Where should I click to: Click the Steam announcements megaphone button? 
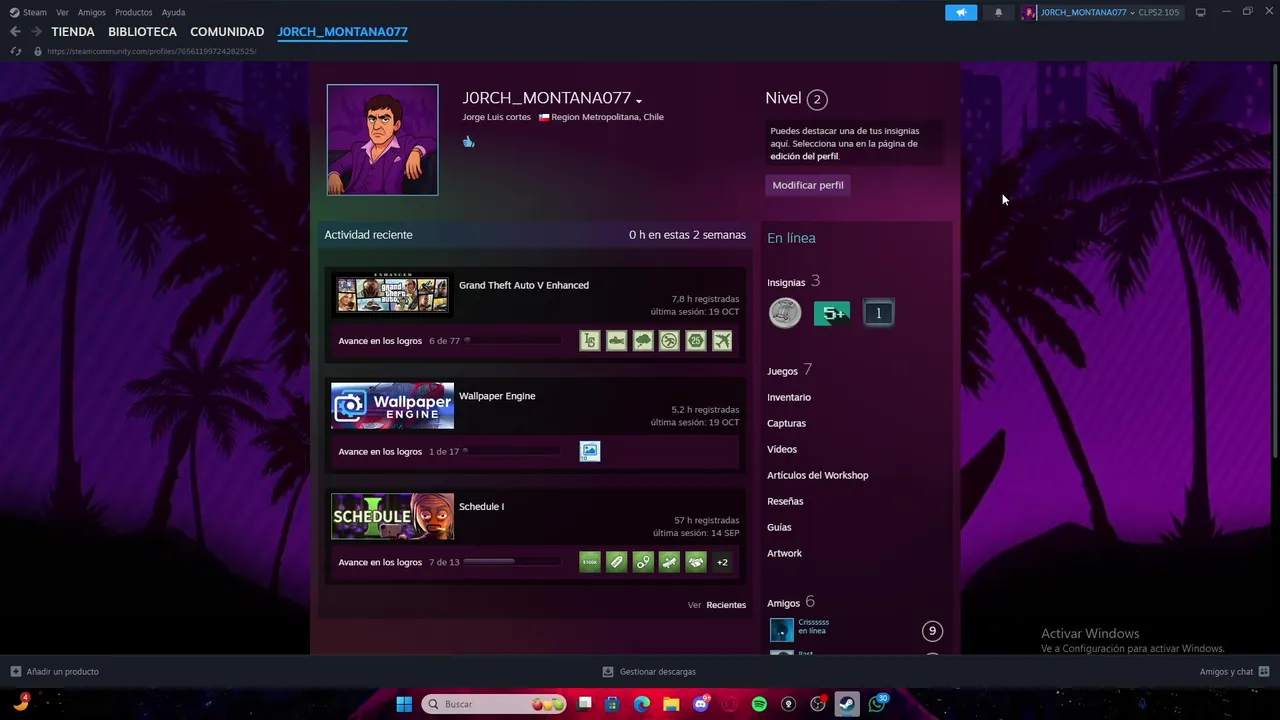coord(961,12)
